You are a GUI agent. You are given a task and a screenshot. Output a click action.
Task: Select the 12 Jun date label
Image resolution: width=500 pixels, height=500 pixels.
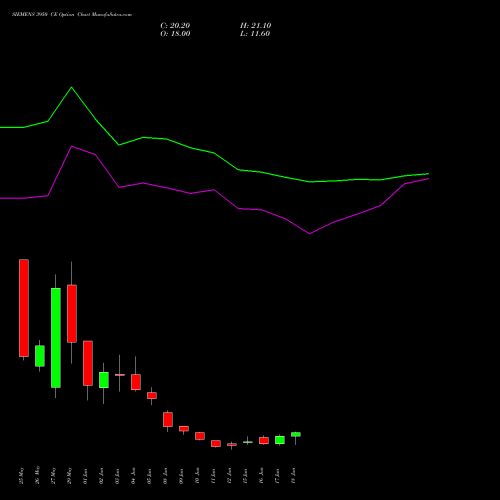[230, 476]
